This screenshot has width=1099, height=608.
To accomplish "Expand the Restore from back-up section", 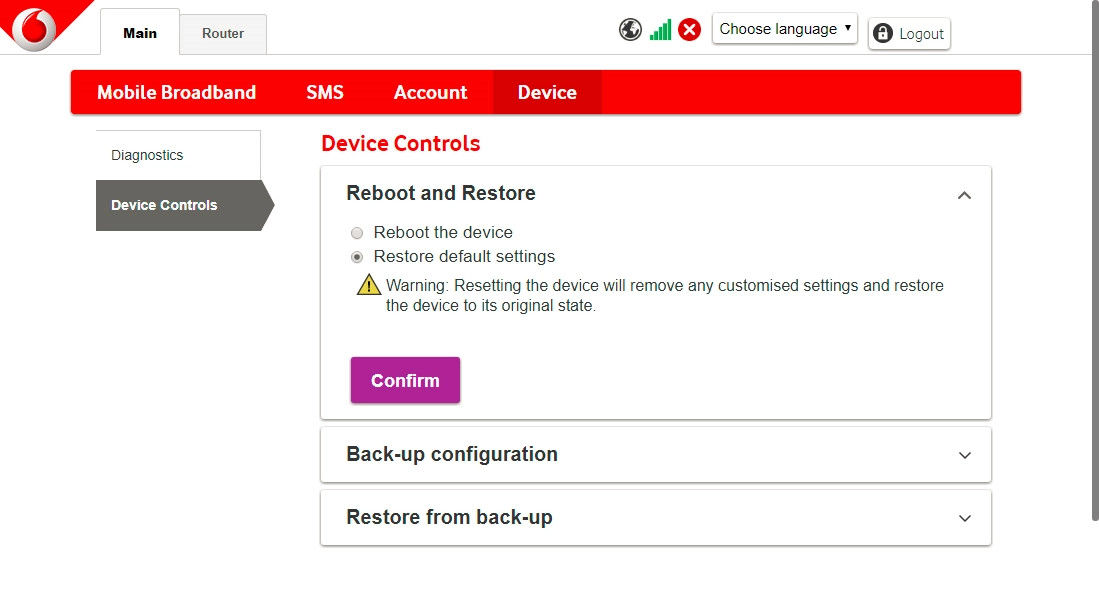I will point(655,517).
